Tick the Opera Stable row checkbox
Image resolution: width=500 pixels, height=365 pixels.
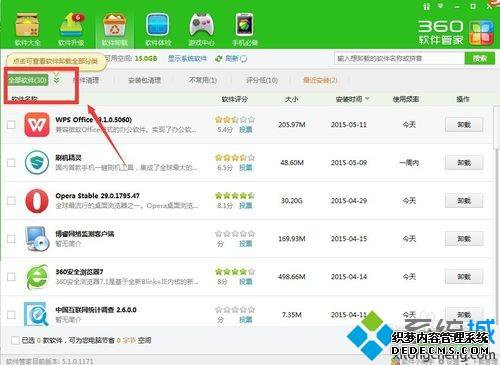point(11,201)
